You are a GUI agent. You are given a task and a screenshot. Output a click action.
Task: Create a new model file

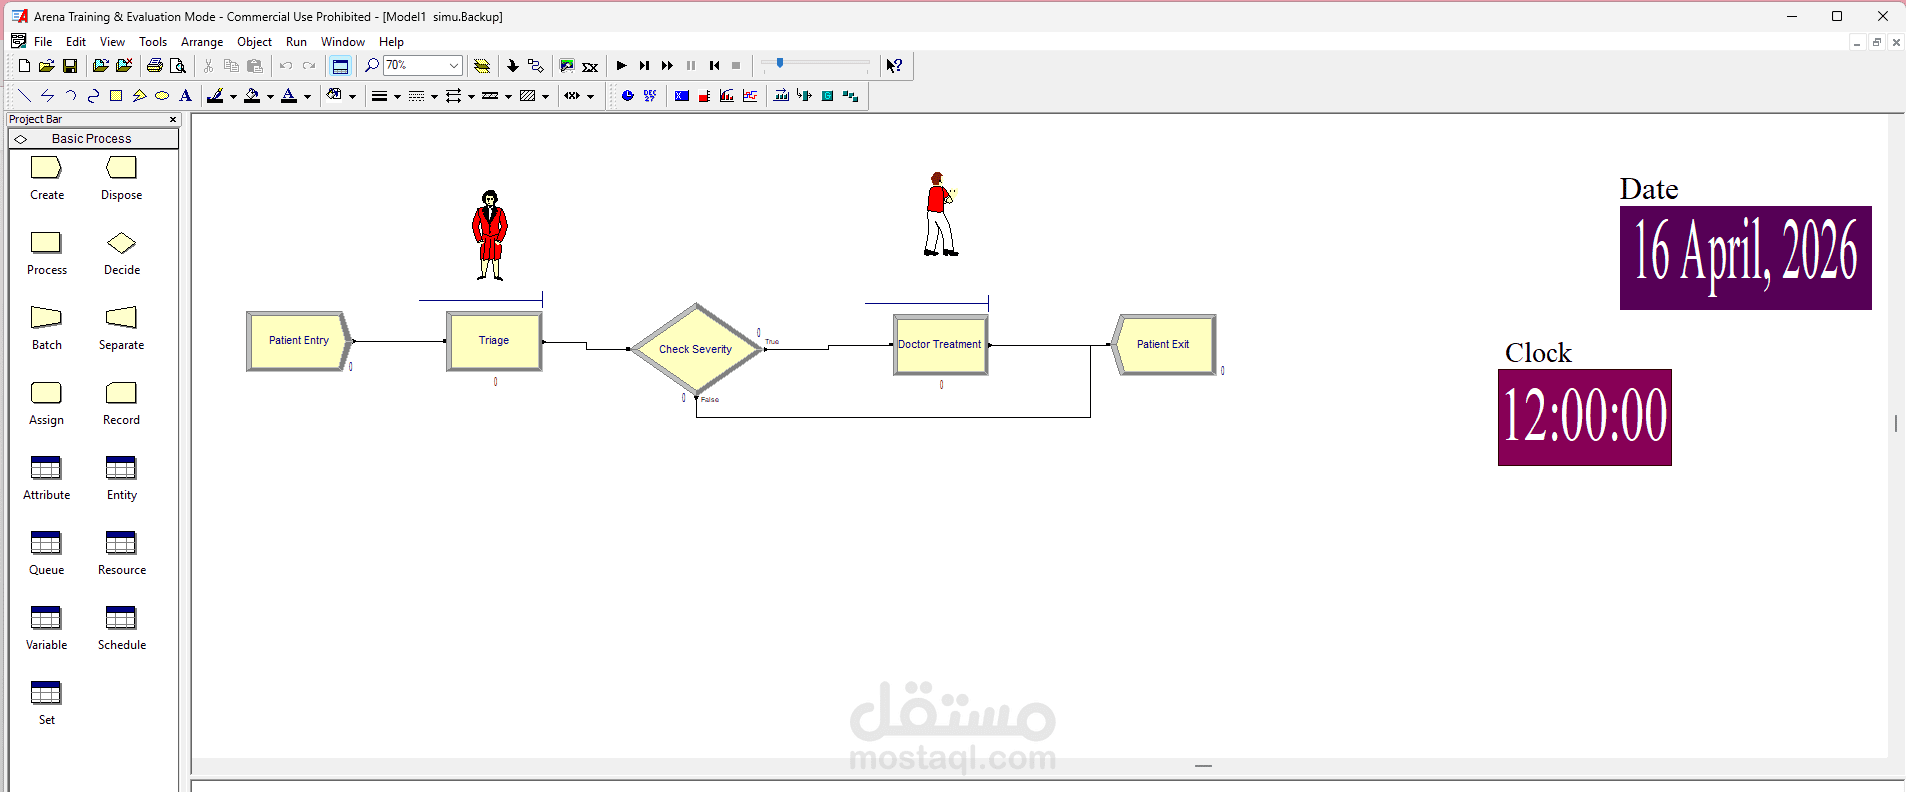(24, 66)
